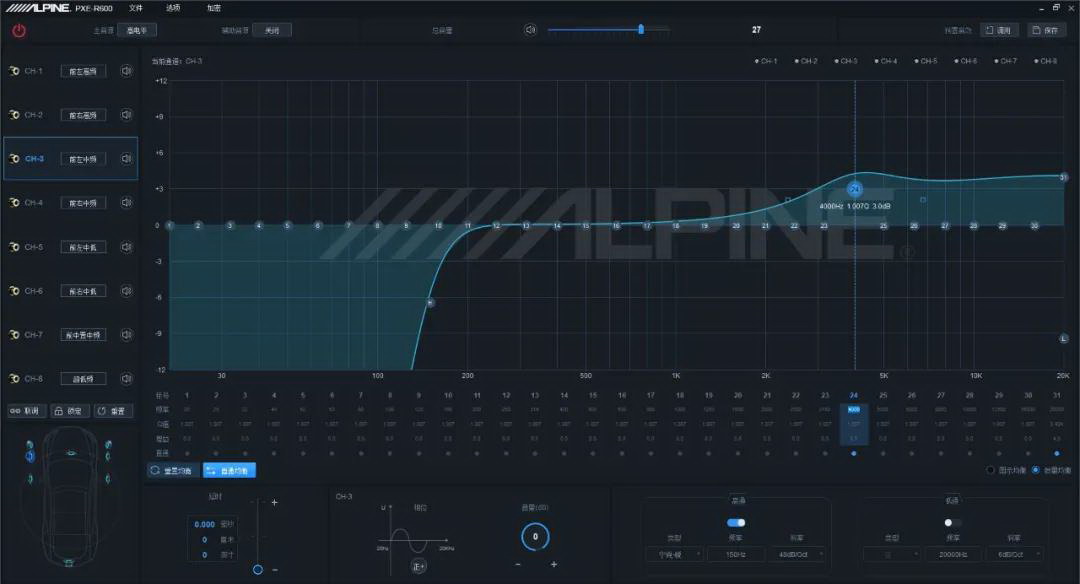Image resolution: width=1080 pixels, height=584 pixels.
Task: Click the CH-6 speaker driver icon
Action: coord(14,291)
